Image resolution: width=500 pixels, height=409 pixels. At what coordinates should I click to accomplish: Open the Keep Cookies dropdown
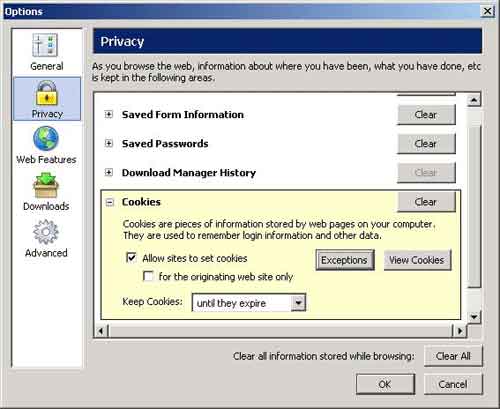click(x=298, y=303)
